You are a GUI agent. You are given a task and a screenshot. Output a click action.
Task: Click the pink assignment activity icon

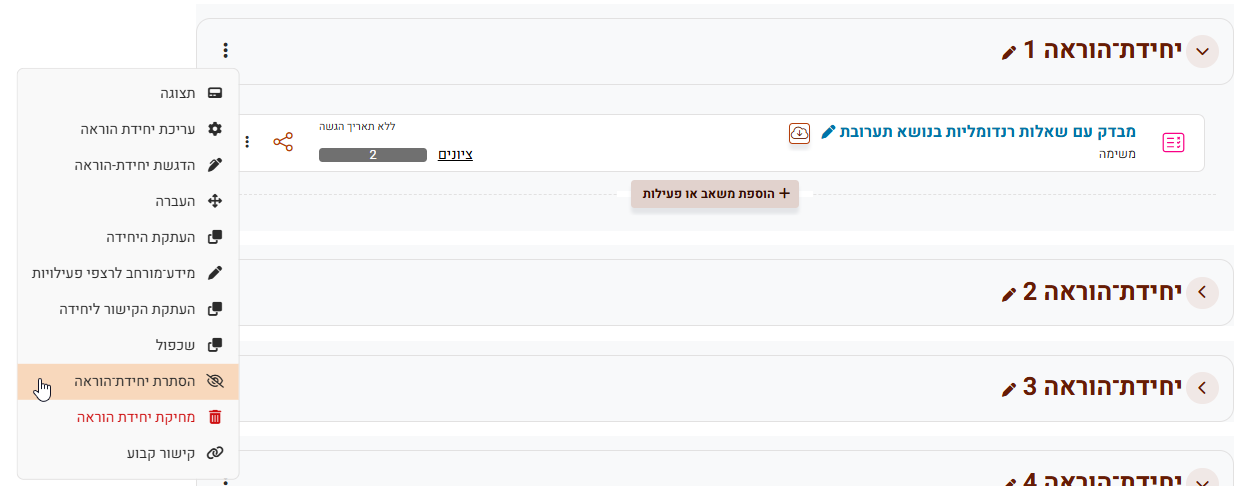pyautogui.click(x=1173, y=142)
